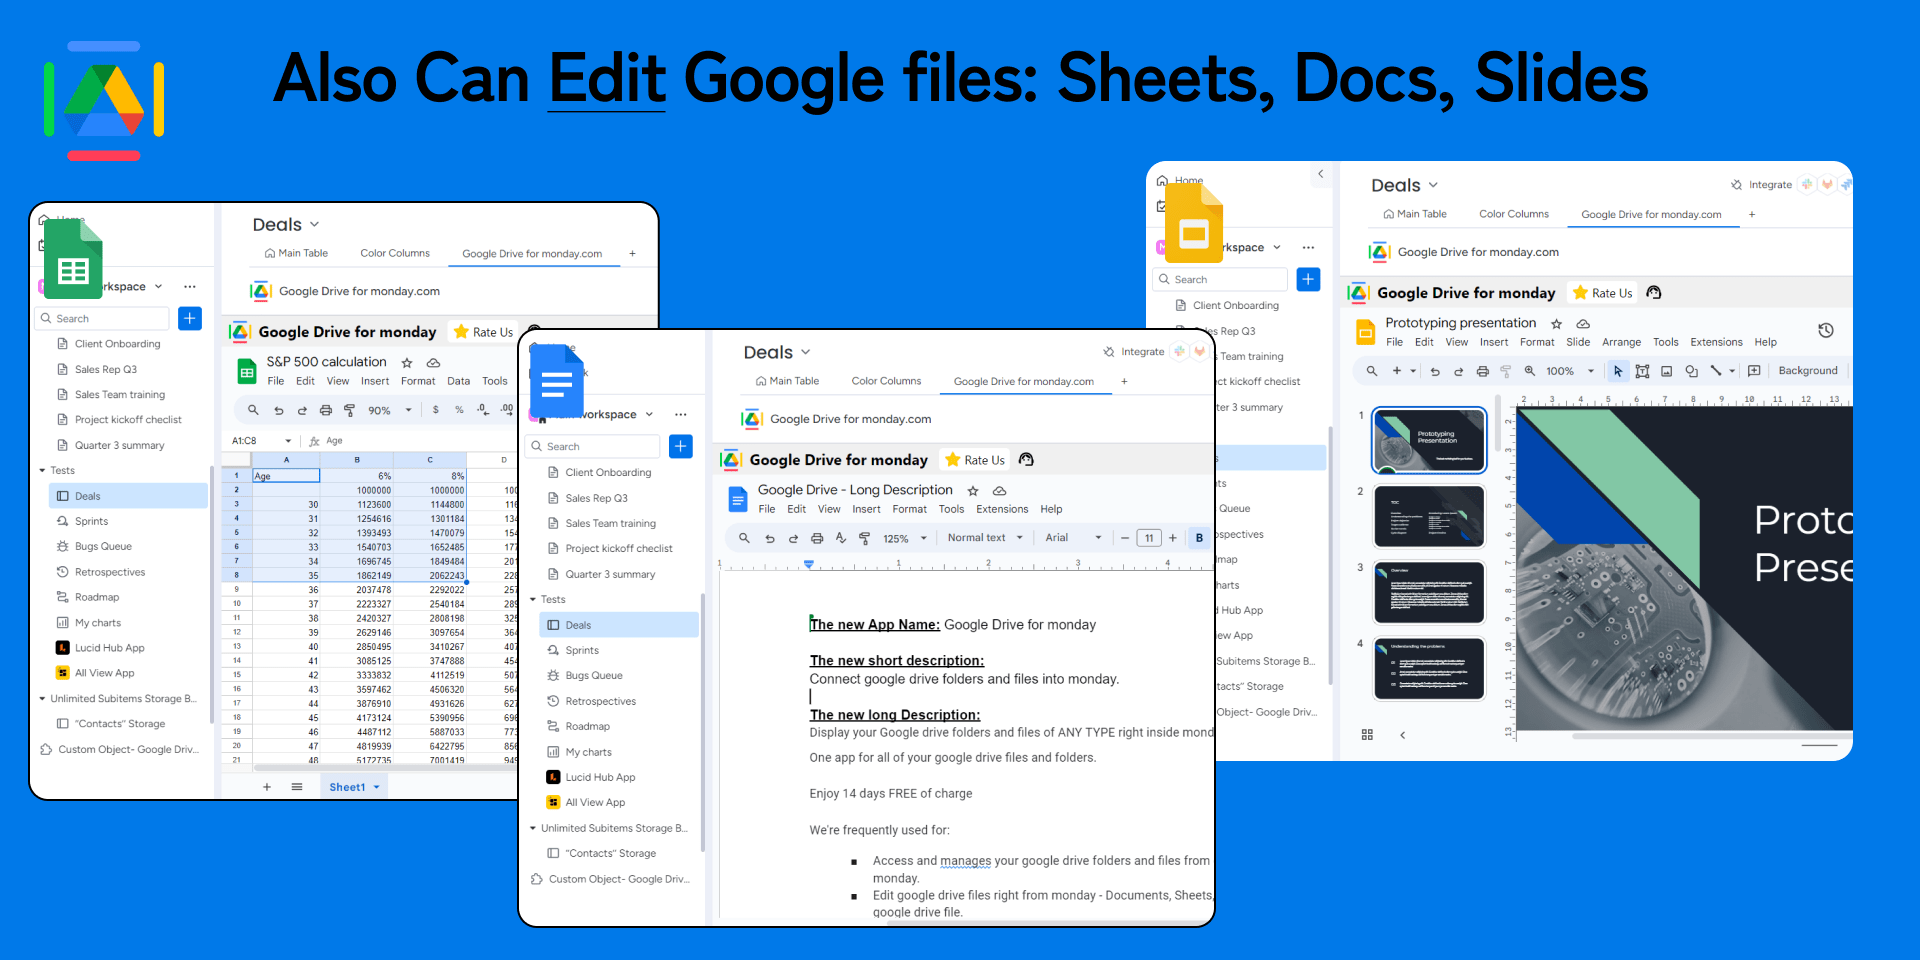Click Integrate in the Docs window header
The width and height of the screenshot is (1920, 960).
point(1134,352)
